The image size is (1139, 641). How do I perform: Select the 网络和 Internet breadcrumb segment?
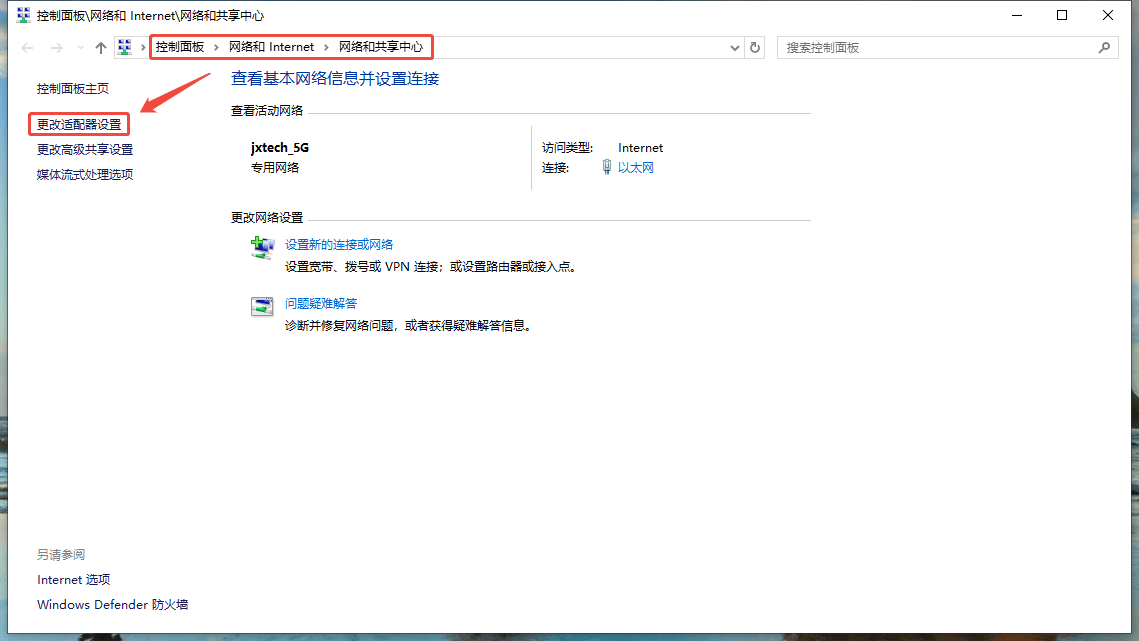pyautogui.click(x=271, y=47)
